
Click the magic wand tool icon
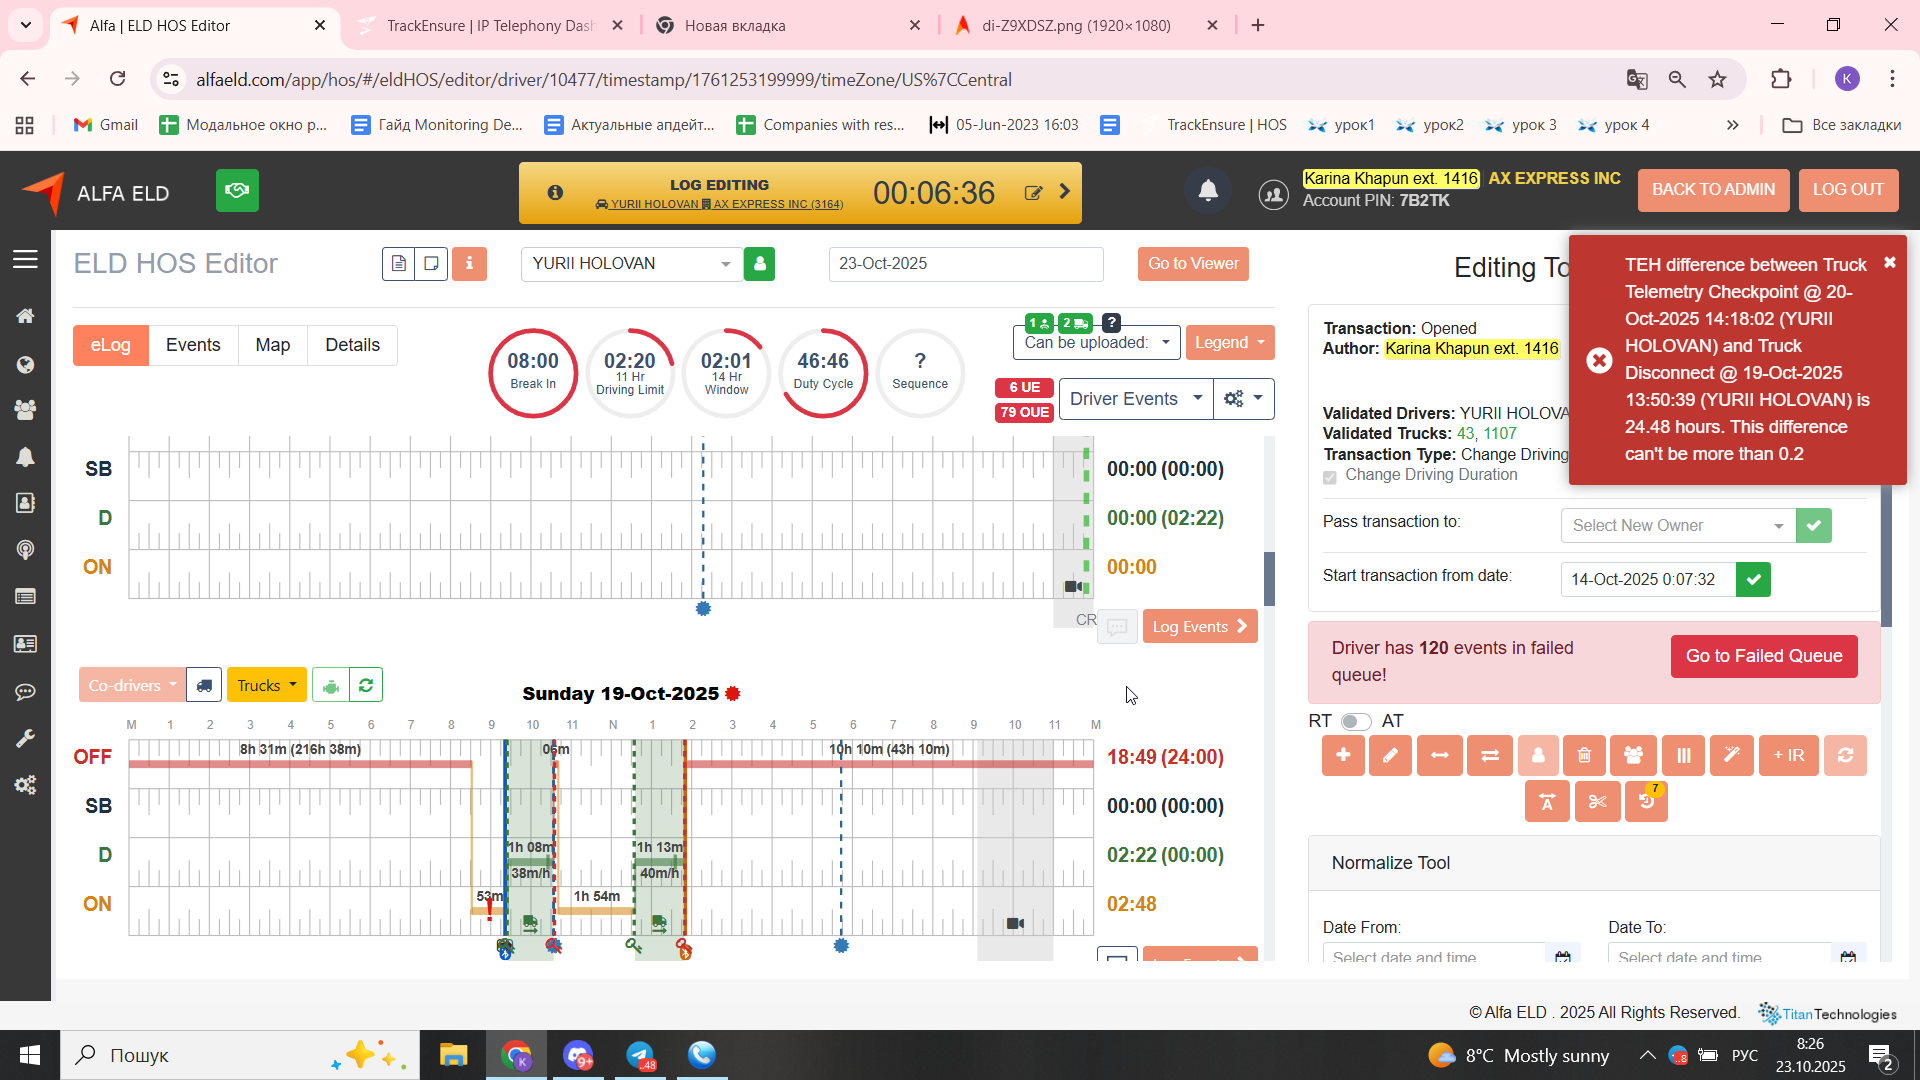pyautogui.click(x=1731, y=756)
